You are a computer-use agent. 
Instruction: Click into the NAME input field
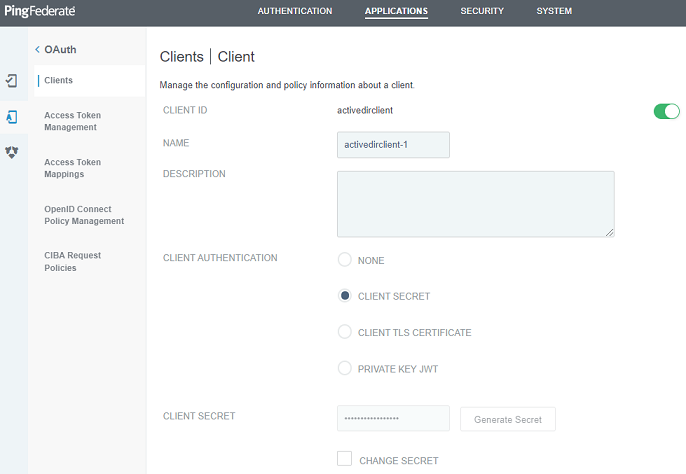tap(393, 145)
